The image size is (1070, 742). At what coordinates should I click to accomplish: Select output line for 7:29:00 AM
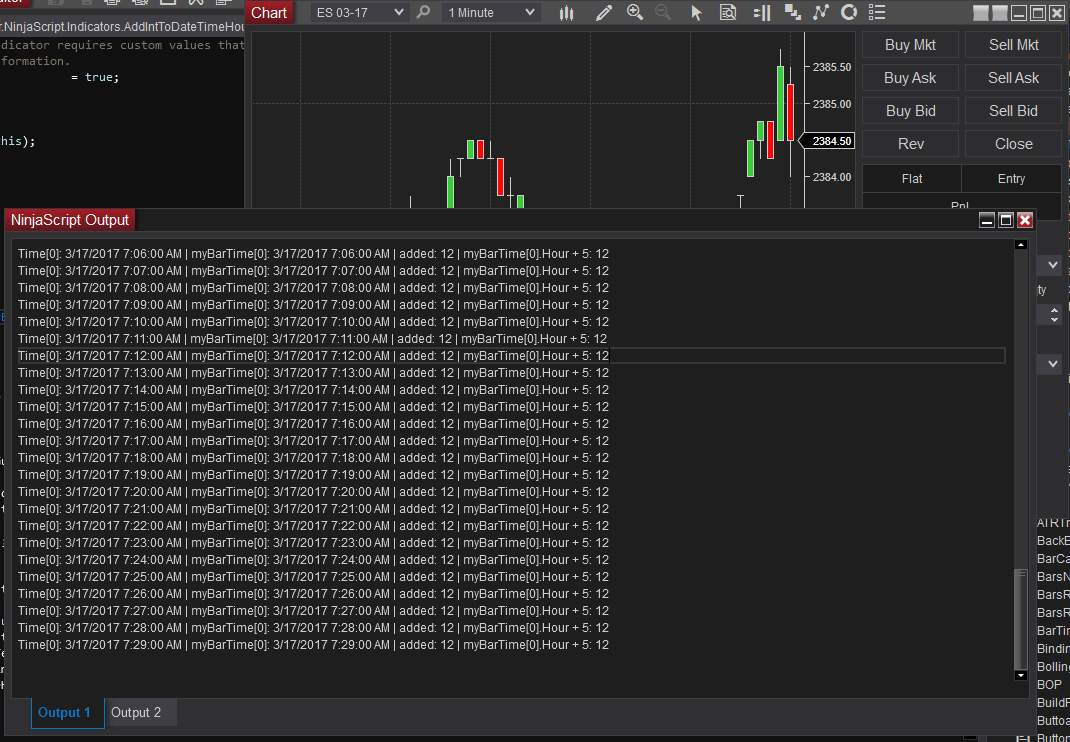tap(313, 644)
